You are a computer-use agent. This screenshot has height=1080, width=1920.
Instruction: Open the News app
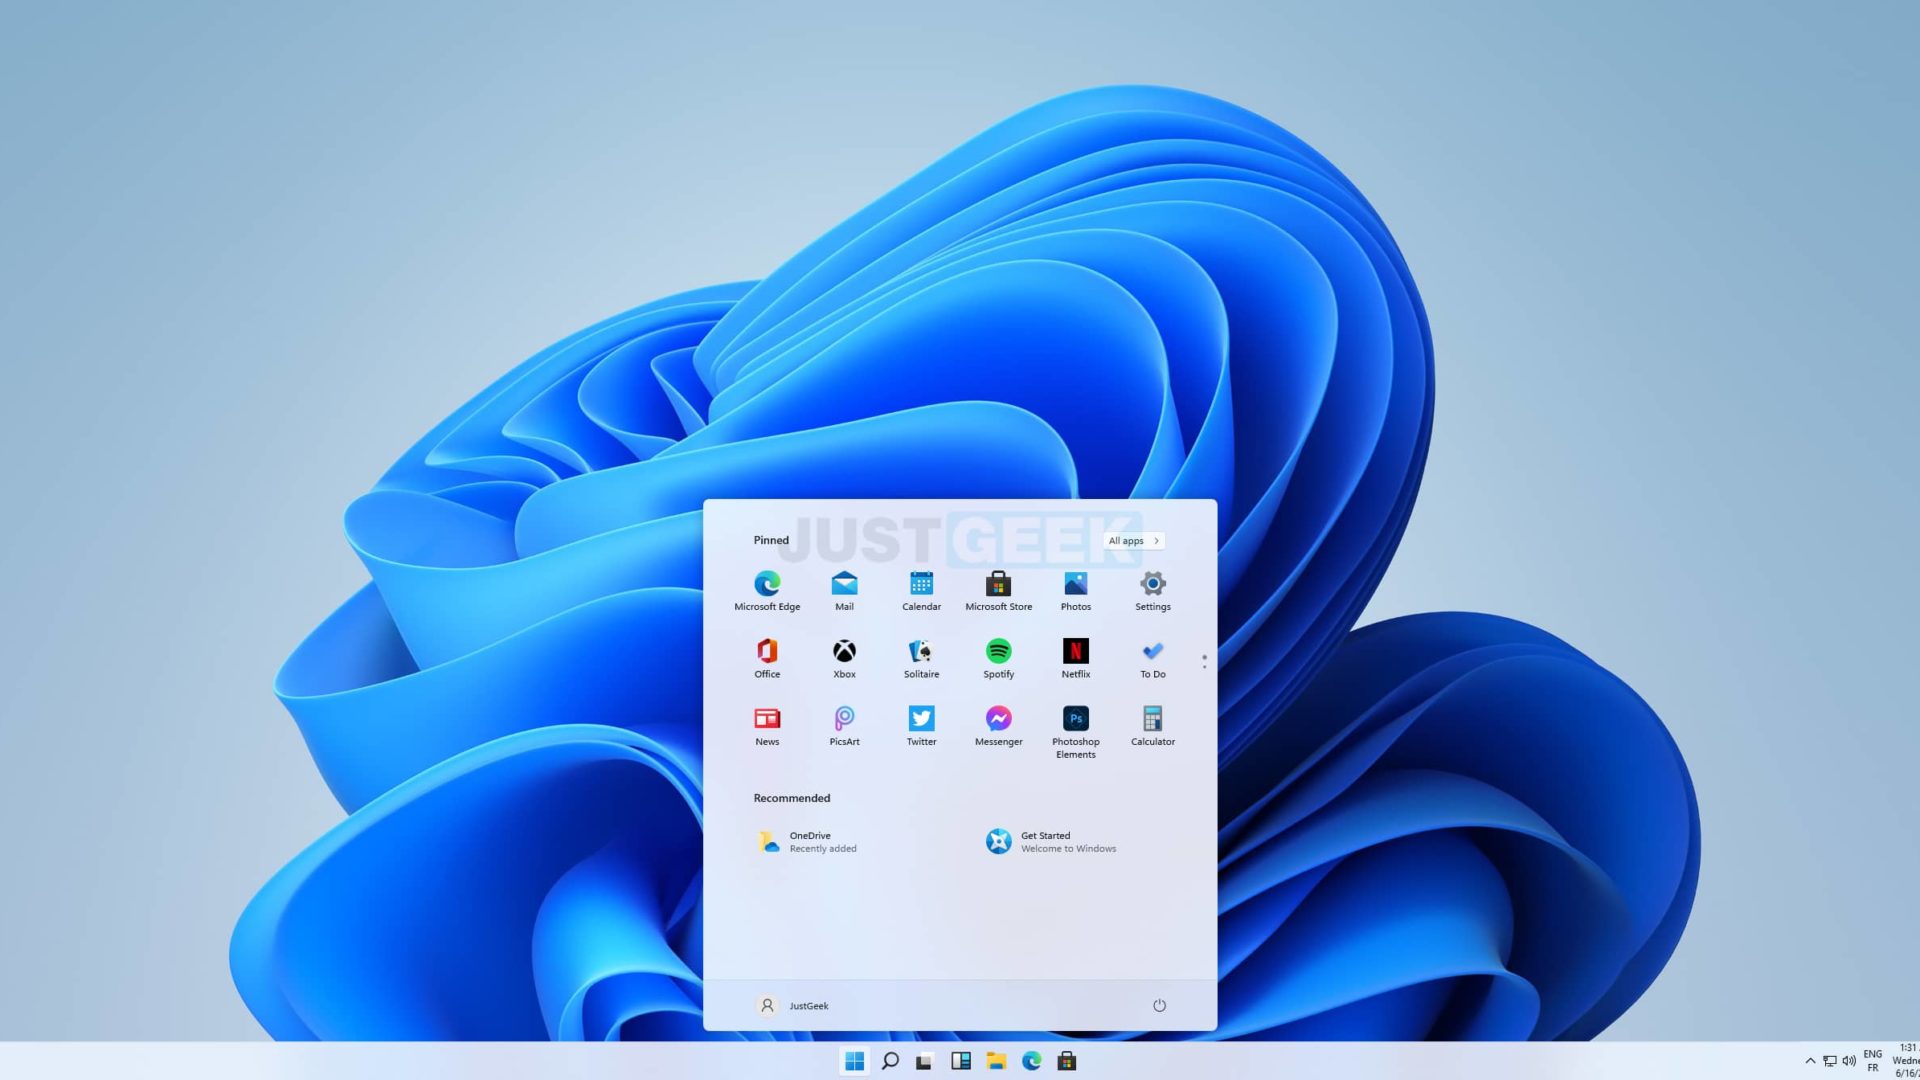point(767,727)
